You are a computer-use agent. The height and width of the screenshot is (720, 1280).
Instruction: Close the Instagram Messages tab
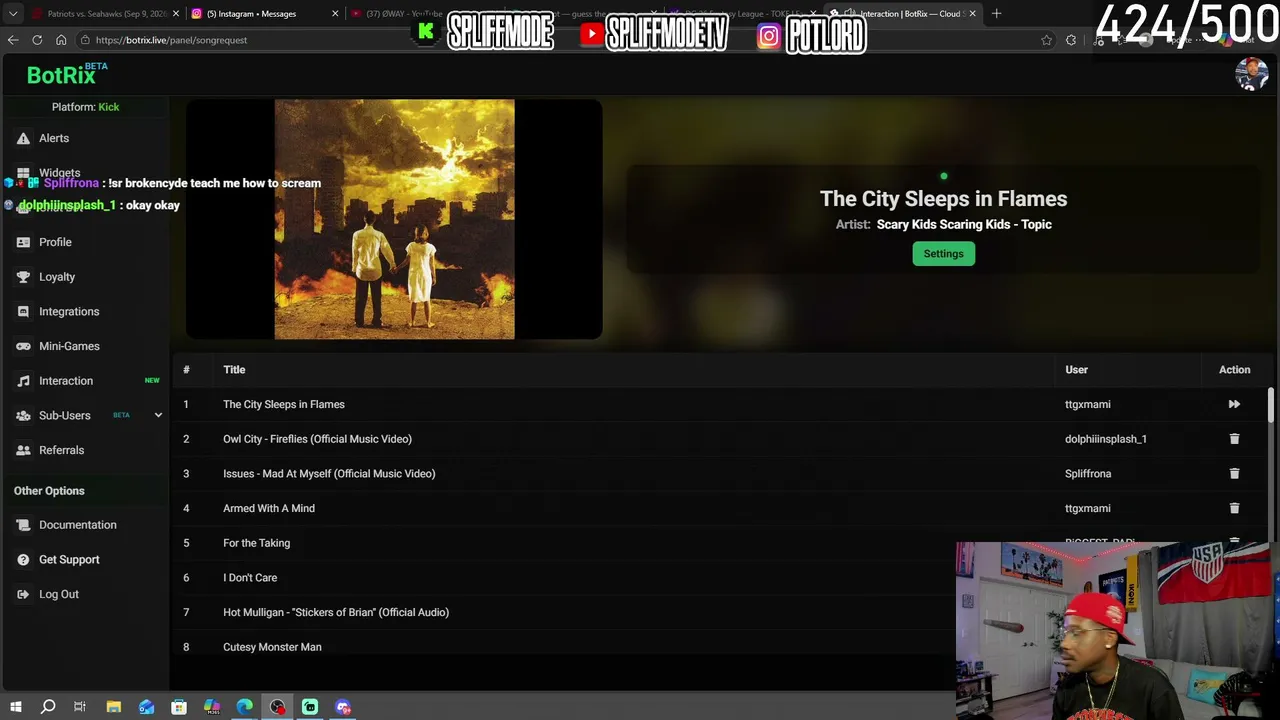(335, 14)
